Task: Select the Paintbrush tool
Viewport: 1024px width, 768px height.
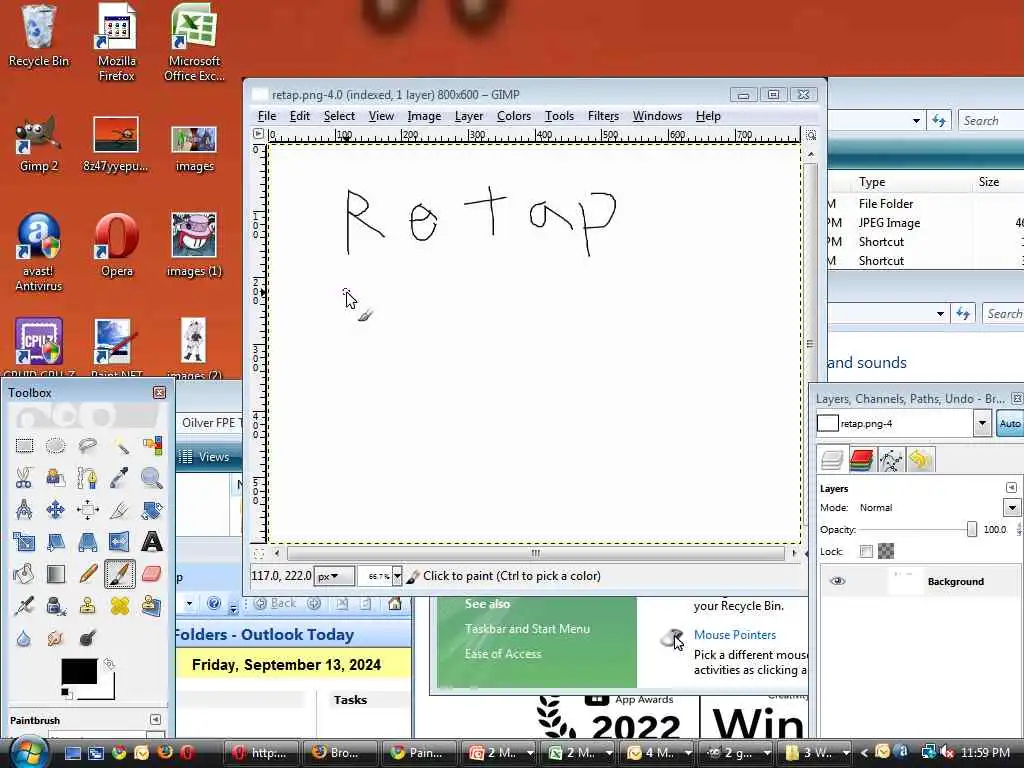Action: coord(120,573)
